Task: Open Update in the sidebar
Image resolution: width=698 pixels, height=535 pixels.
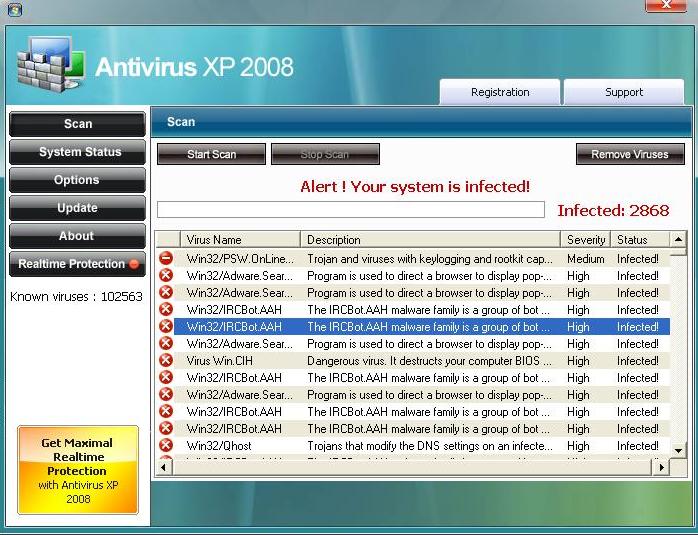Action: tap(77, 208)
